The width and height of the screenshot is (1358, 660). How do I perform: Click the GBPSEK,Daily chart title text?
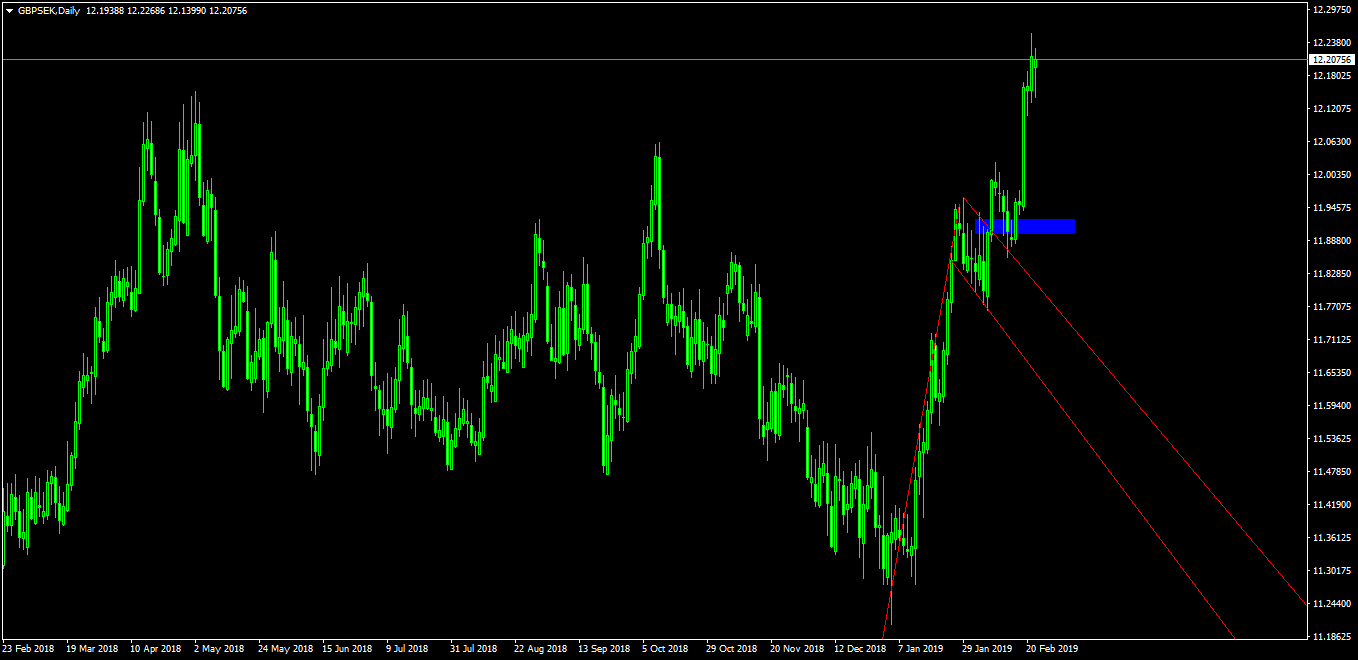click(x=49, y=10)
